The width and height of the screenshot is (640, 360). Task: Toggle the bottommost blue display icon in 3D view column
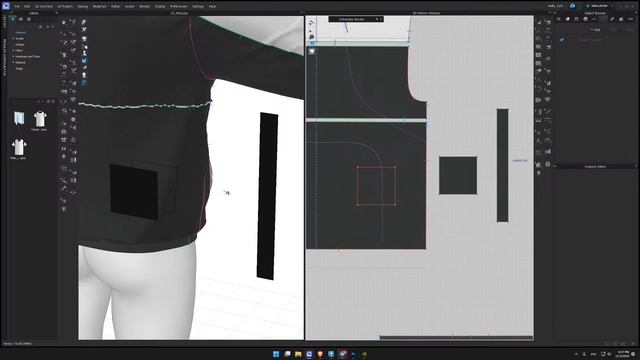(84, 82)
